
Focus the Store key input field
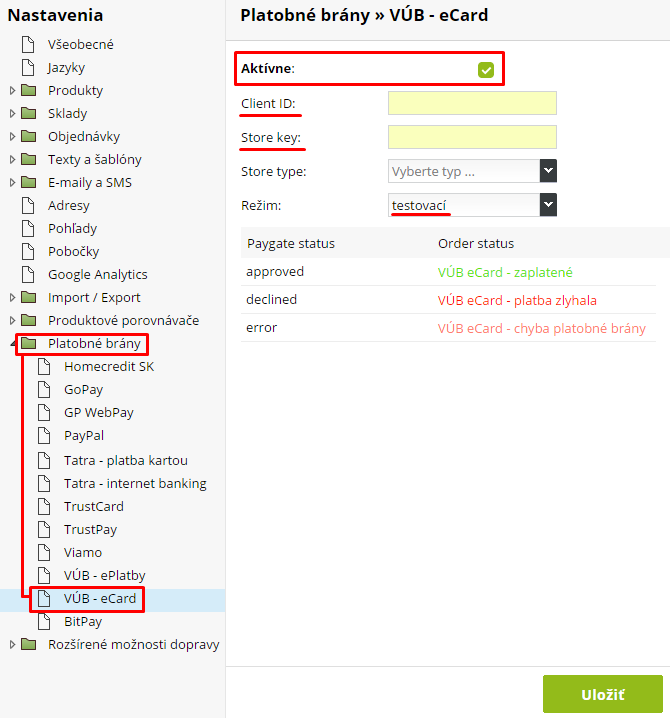click(x=472, y=137)
